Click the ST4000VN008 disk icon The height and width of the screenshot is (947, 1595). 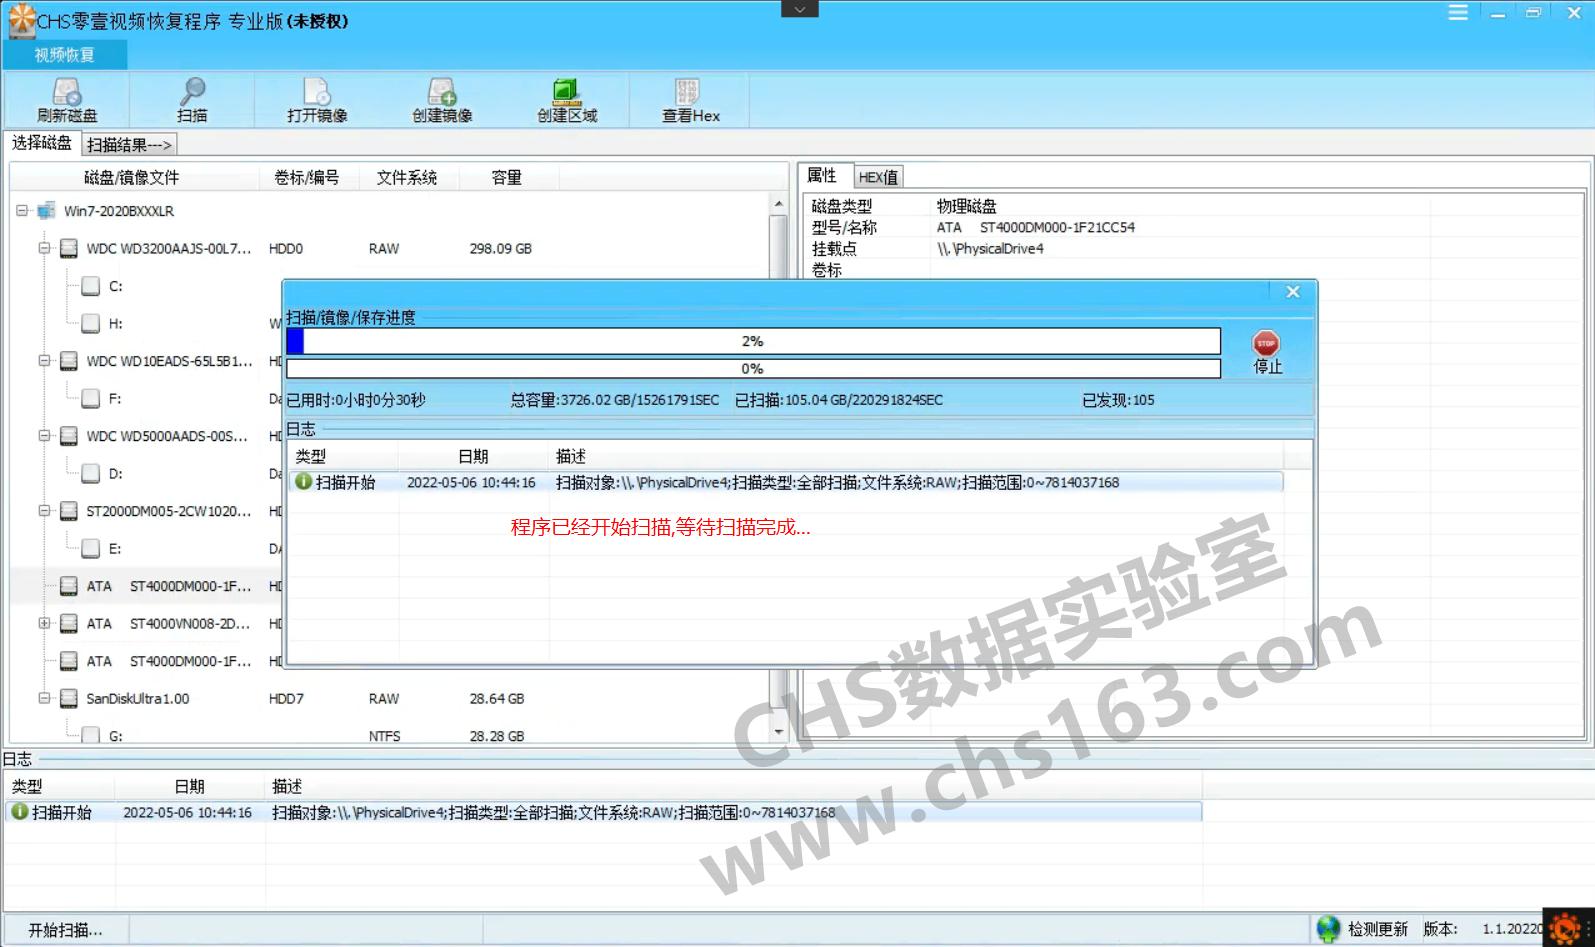(x=69, y=624)
